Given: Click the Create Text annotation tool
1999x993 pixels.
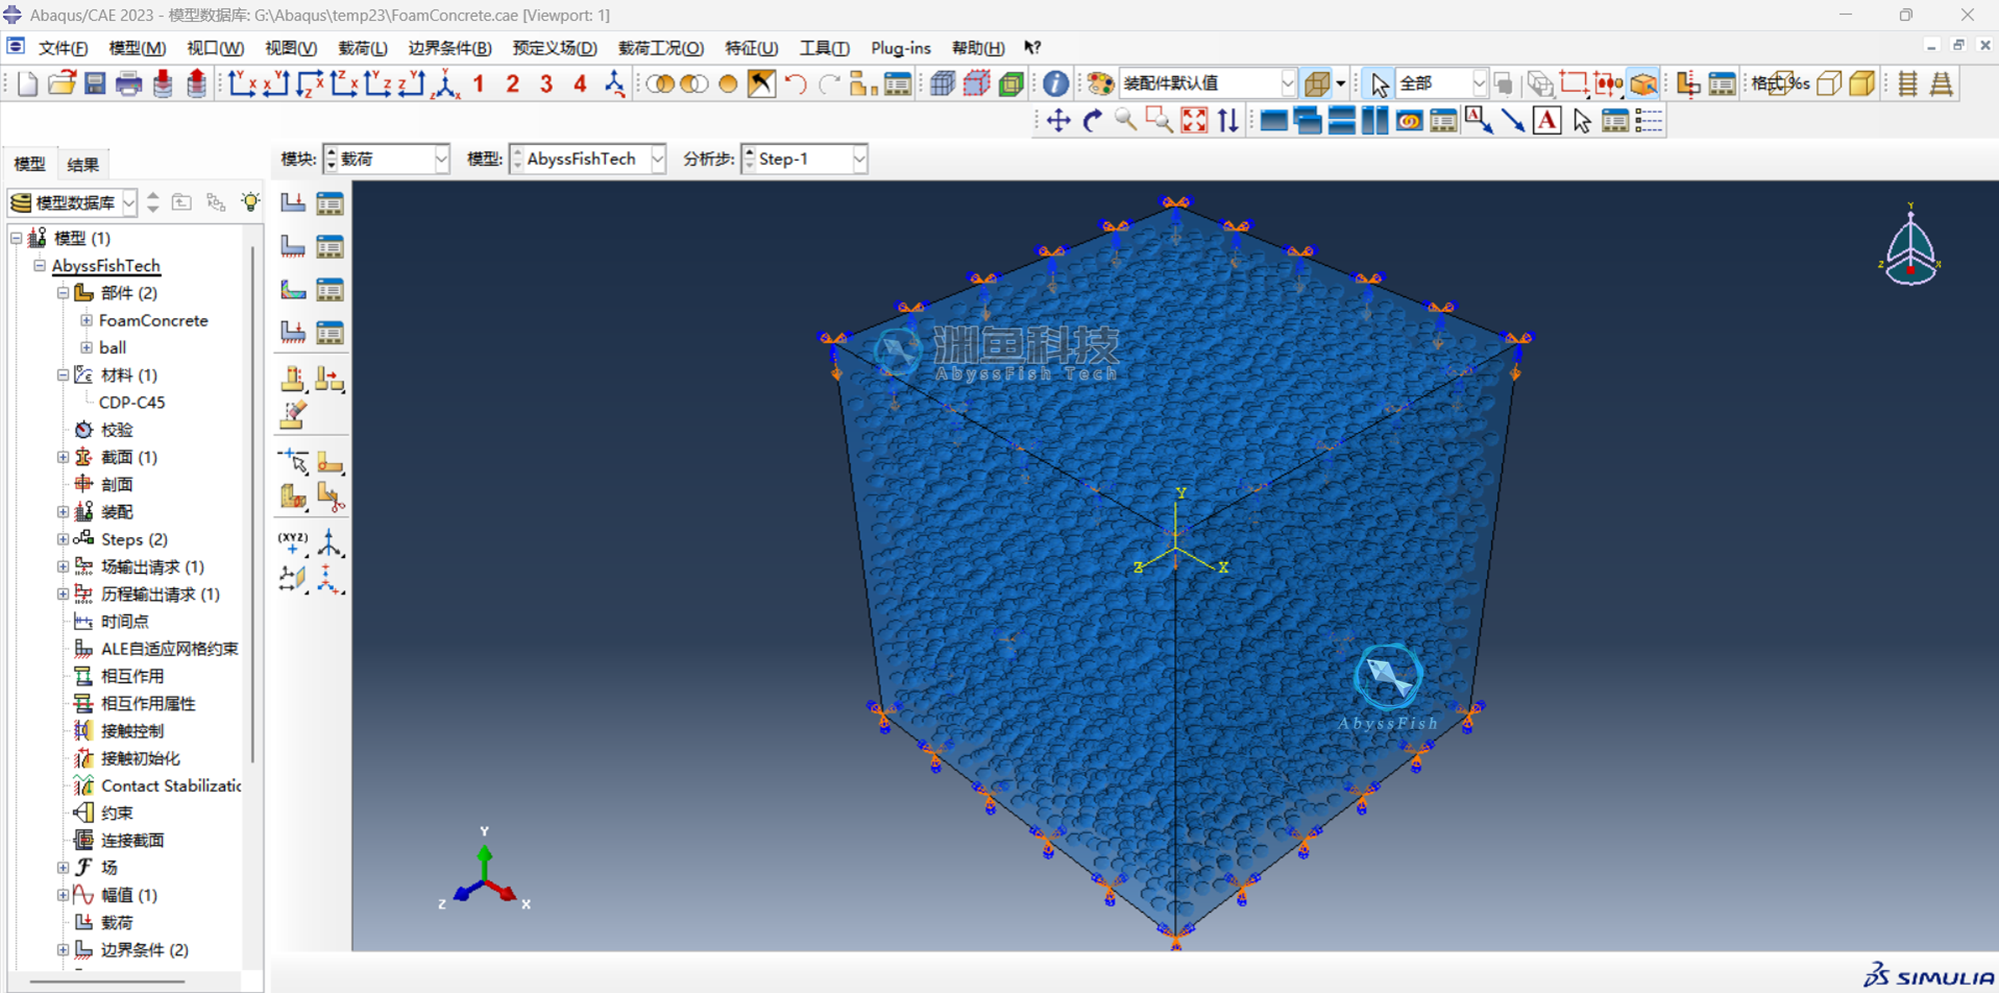Looking at the screenshot, I should pyautogui.click(x=1547, y=121).
